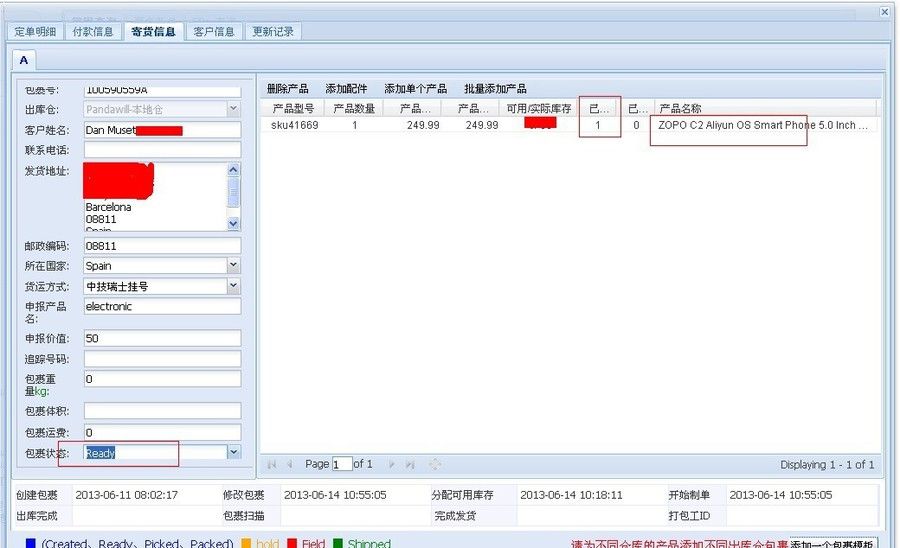
Task: Click the 发货地址 address text area
Action: coord(156,197)
